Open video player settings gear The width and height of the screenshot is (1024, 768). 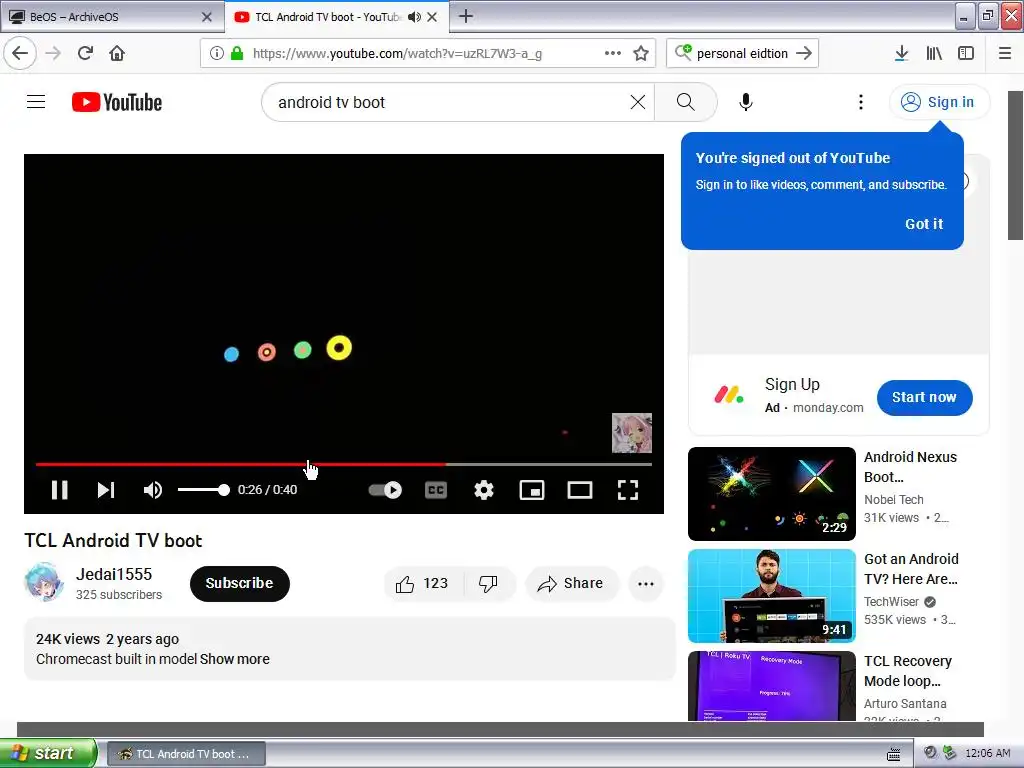pos(484,490)
